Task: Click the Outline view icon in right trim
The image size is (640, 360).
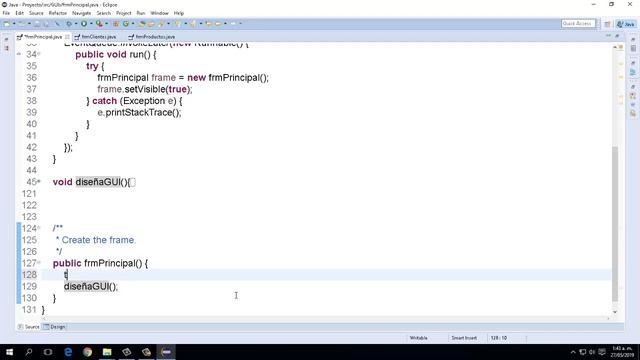Action: 633,72
